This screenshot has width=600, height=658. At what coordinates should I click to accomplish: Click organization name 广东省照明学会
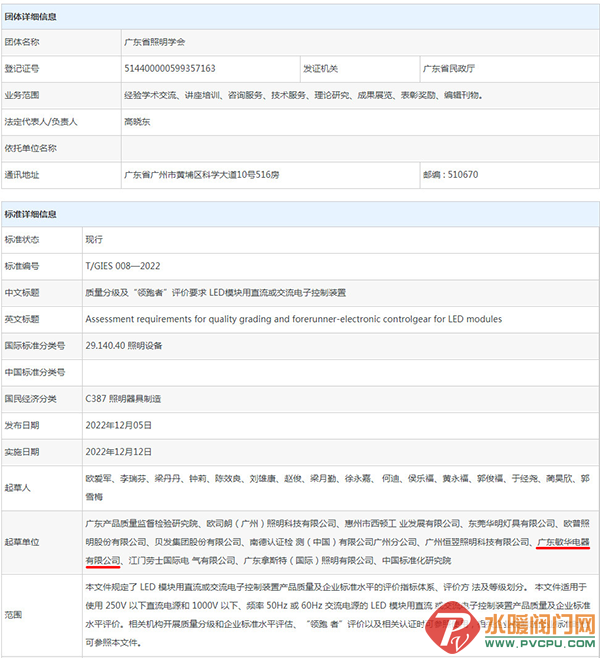[154, 42]
